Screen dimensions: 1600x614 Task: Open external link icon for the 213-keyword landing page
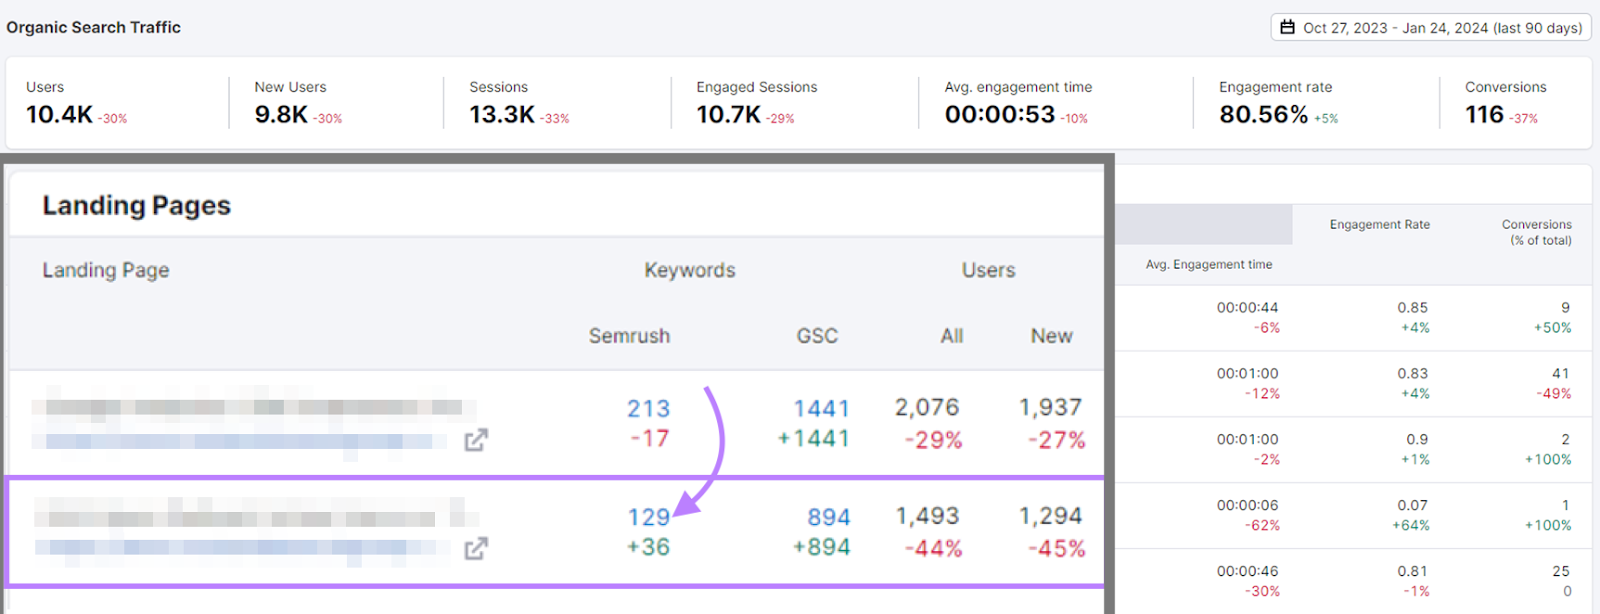coord(476,440)
